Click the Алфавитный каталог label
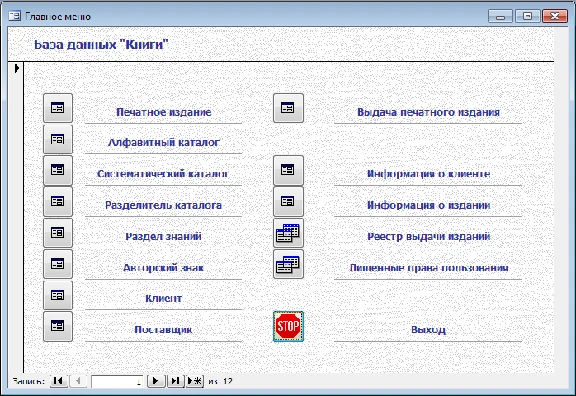The image size is (576, 396). coord(164,143)
